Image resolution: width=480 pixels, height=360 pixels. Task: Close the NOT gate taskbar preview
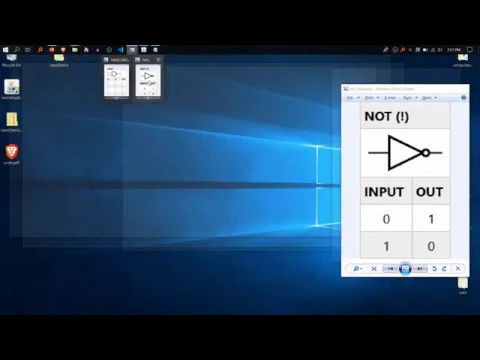click(x=158, y=59)
